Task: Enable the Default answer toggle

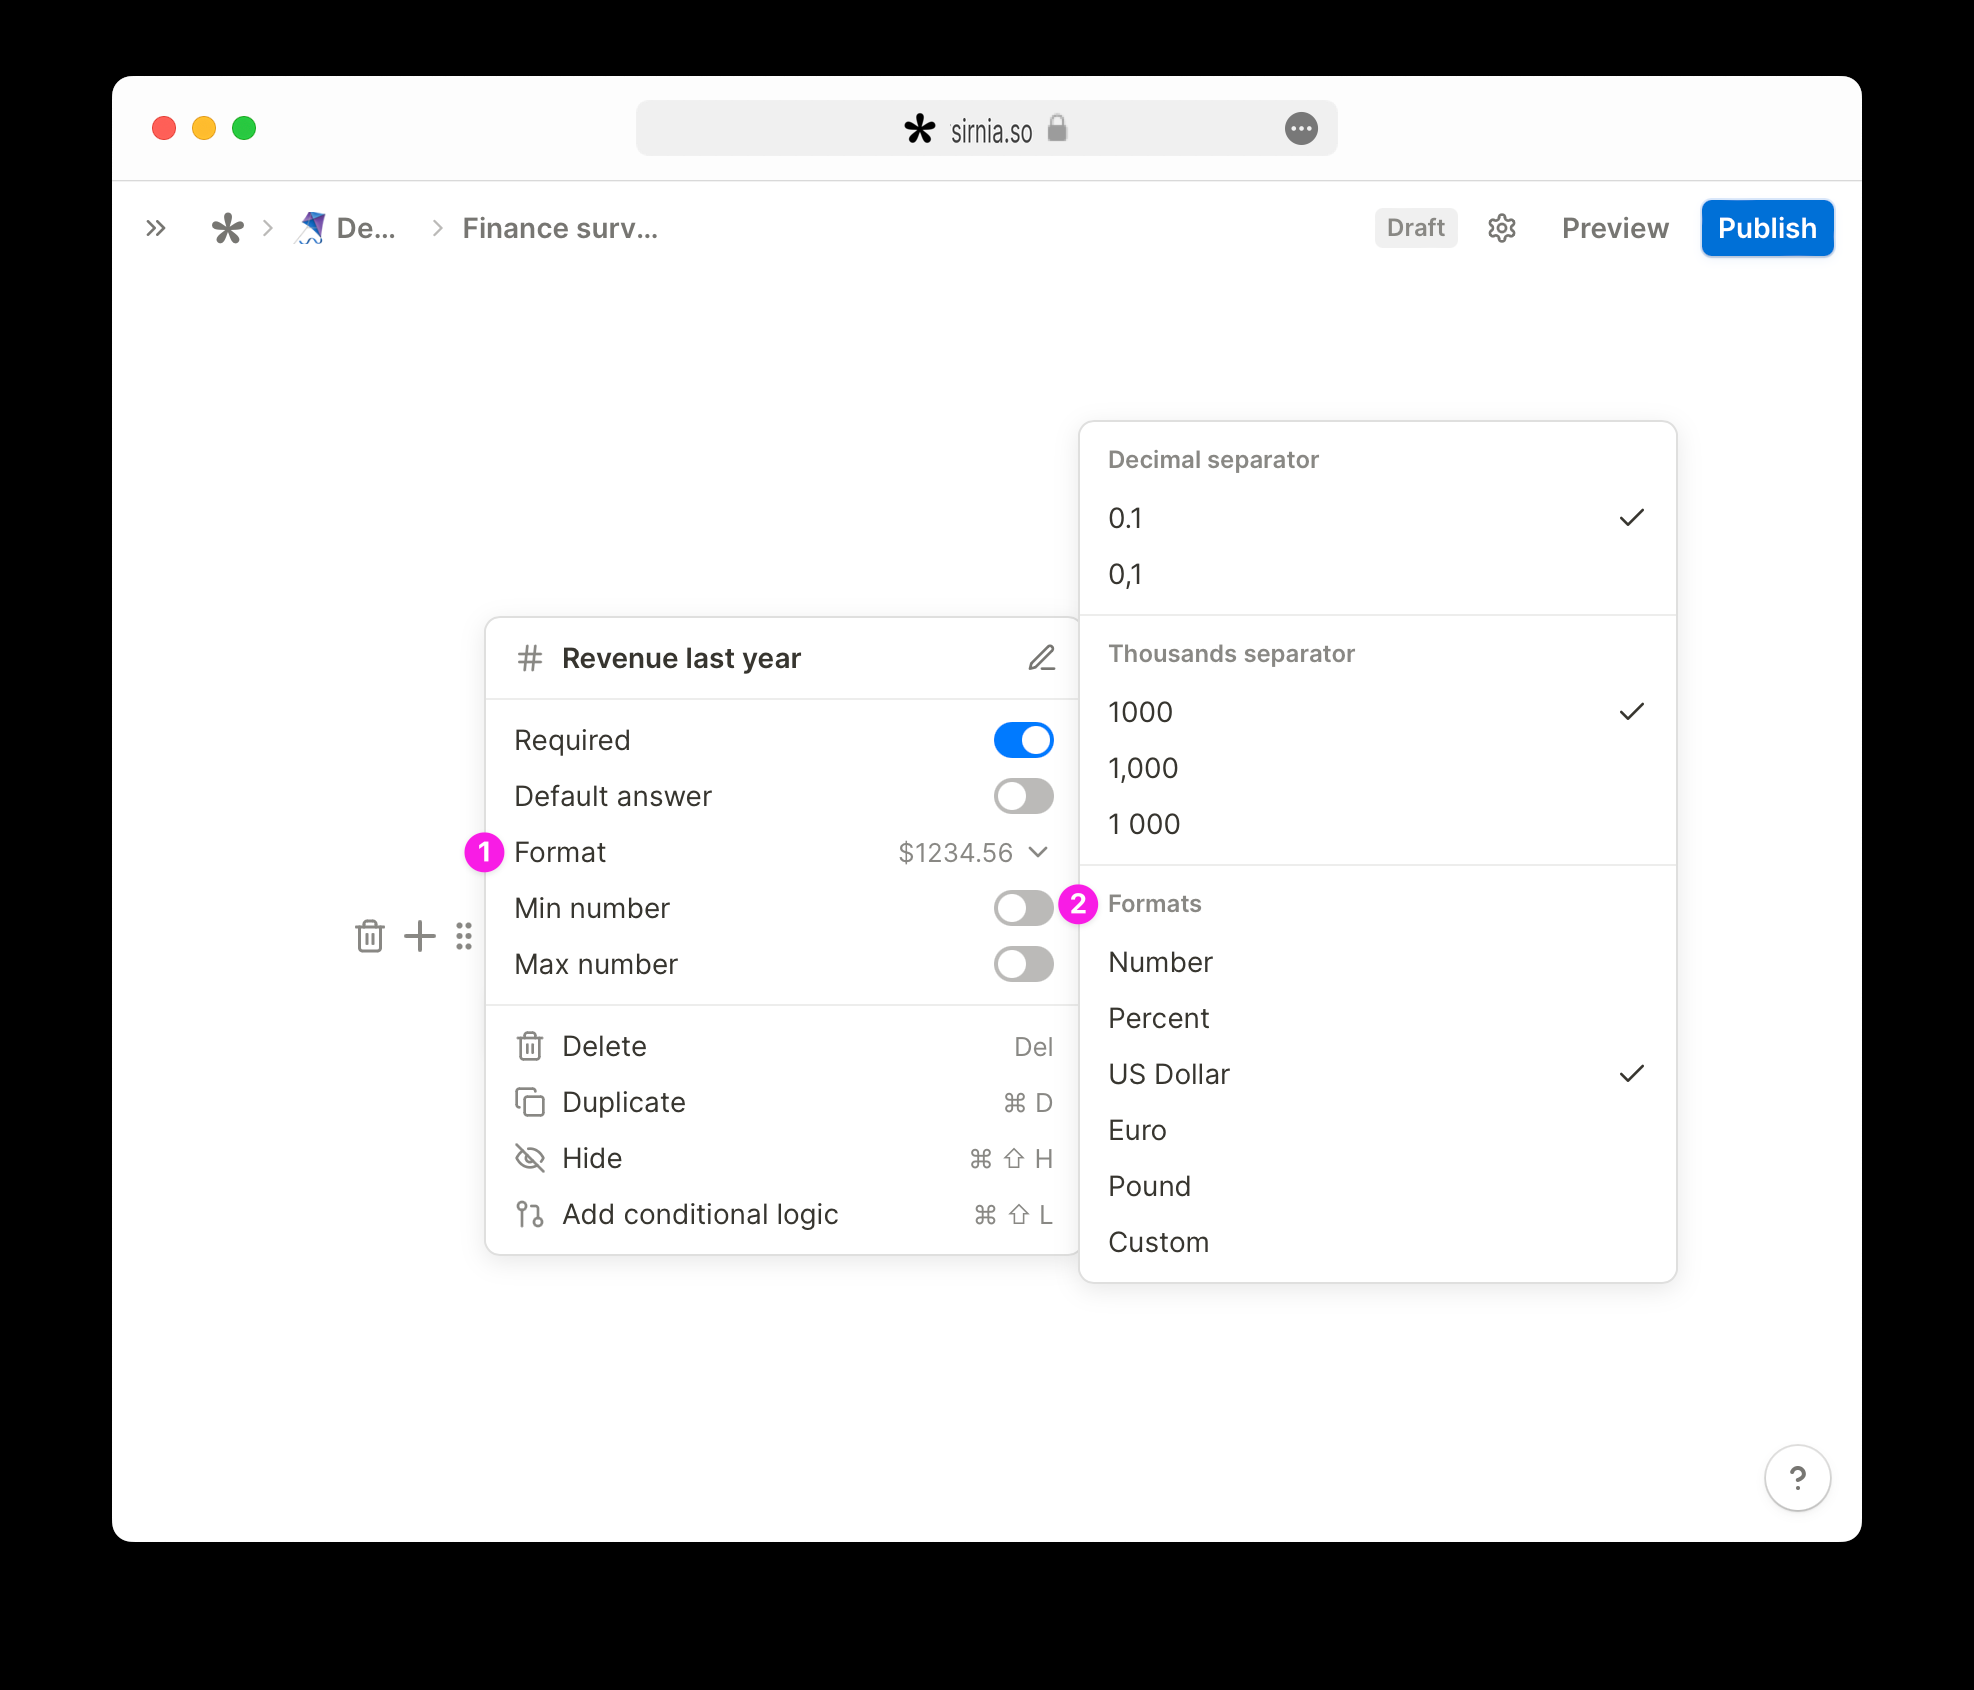Action: pos(1023,796)
